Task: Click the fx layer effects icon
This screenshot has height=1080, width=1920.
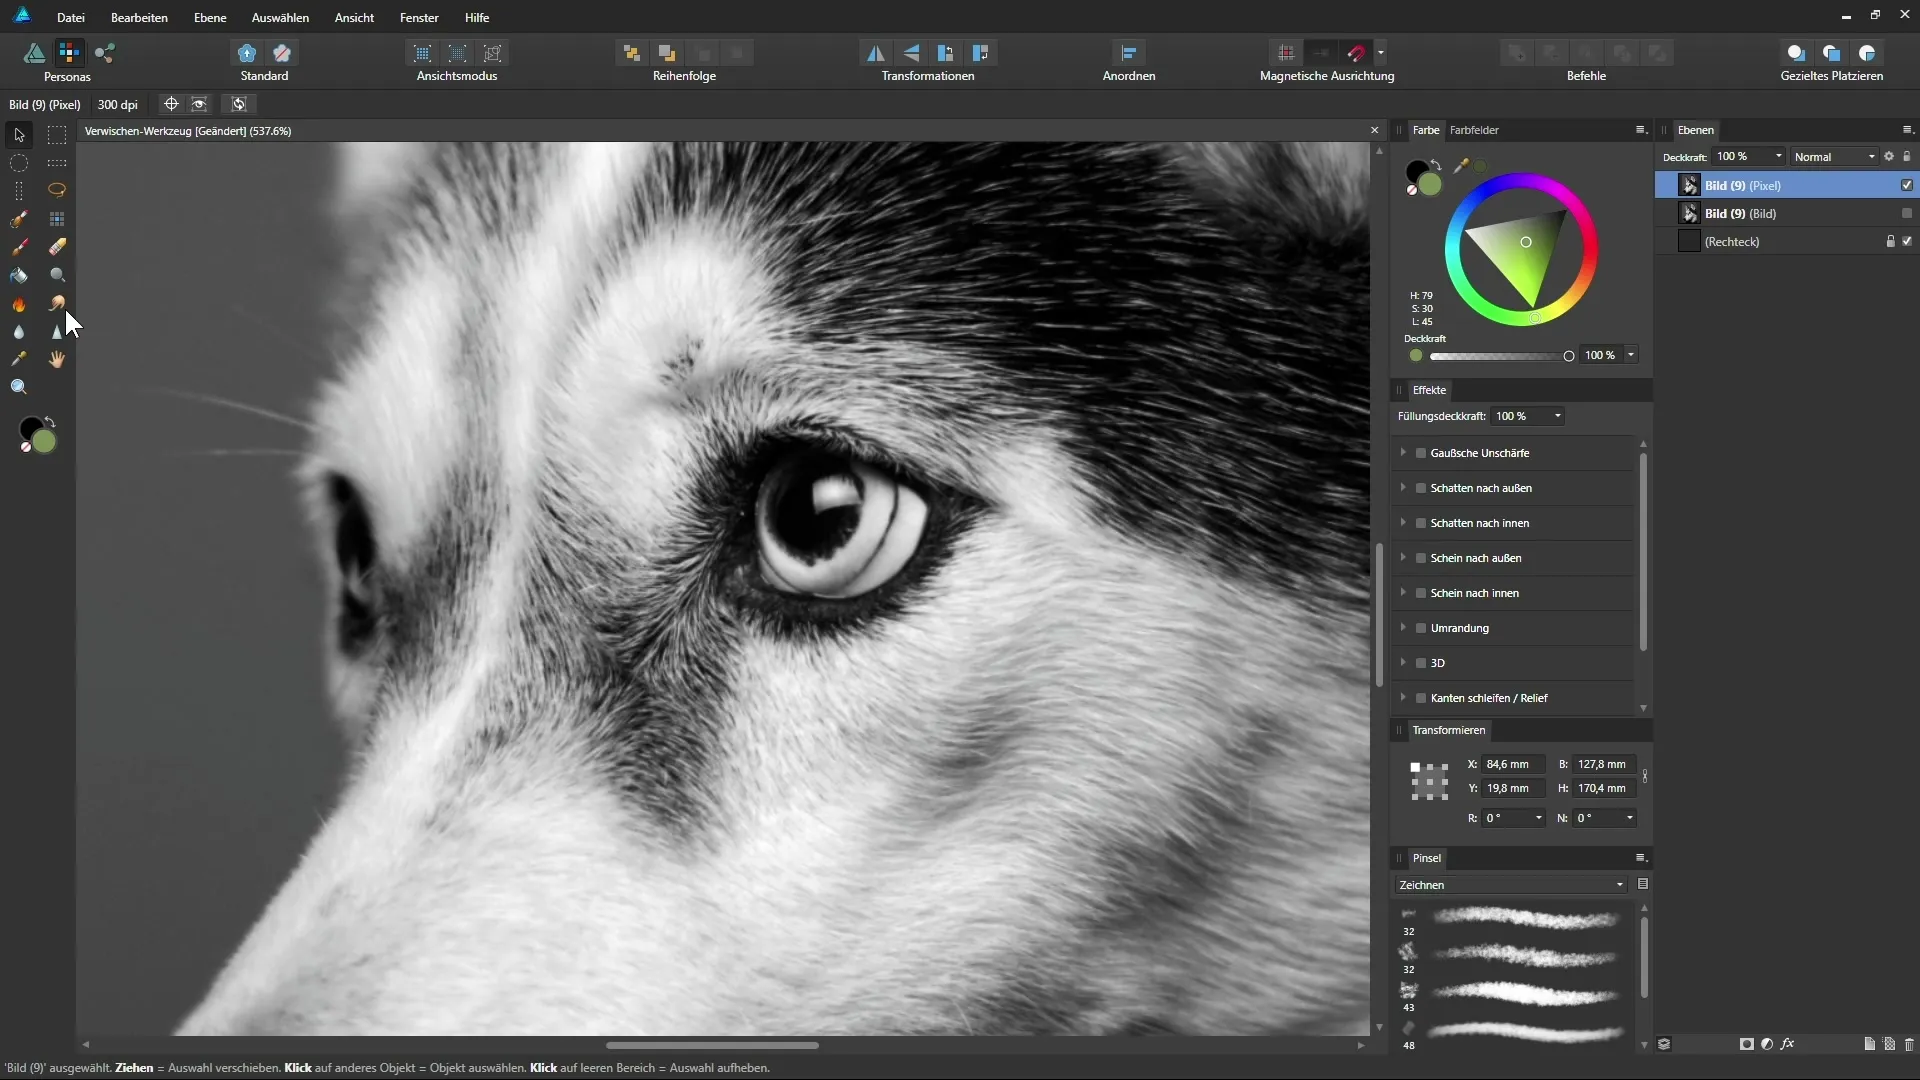Action: click(1787, 1044)
